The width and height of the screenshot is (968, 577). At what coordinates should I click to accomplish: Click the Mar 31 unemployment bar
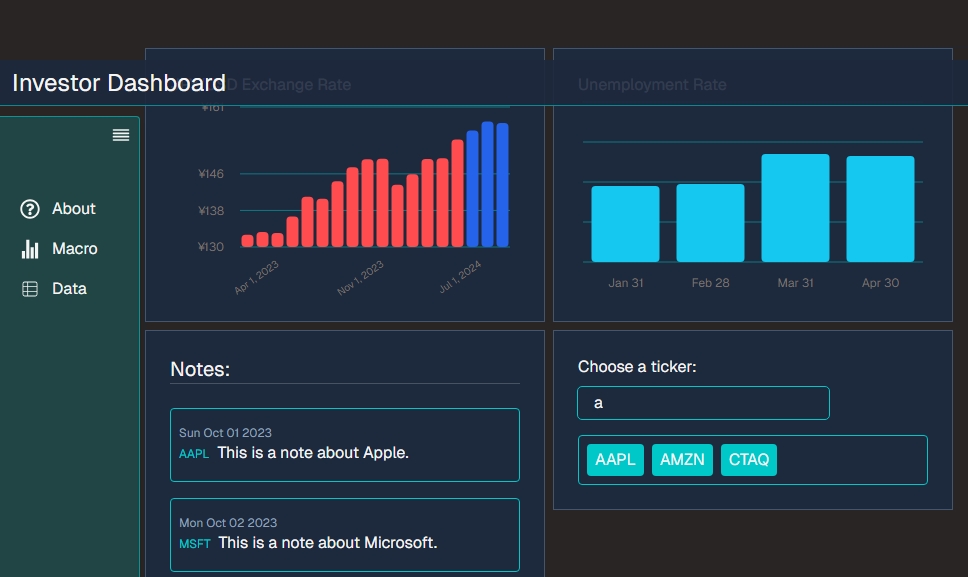[795, 205]
